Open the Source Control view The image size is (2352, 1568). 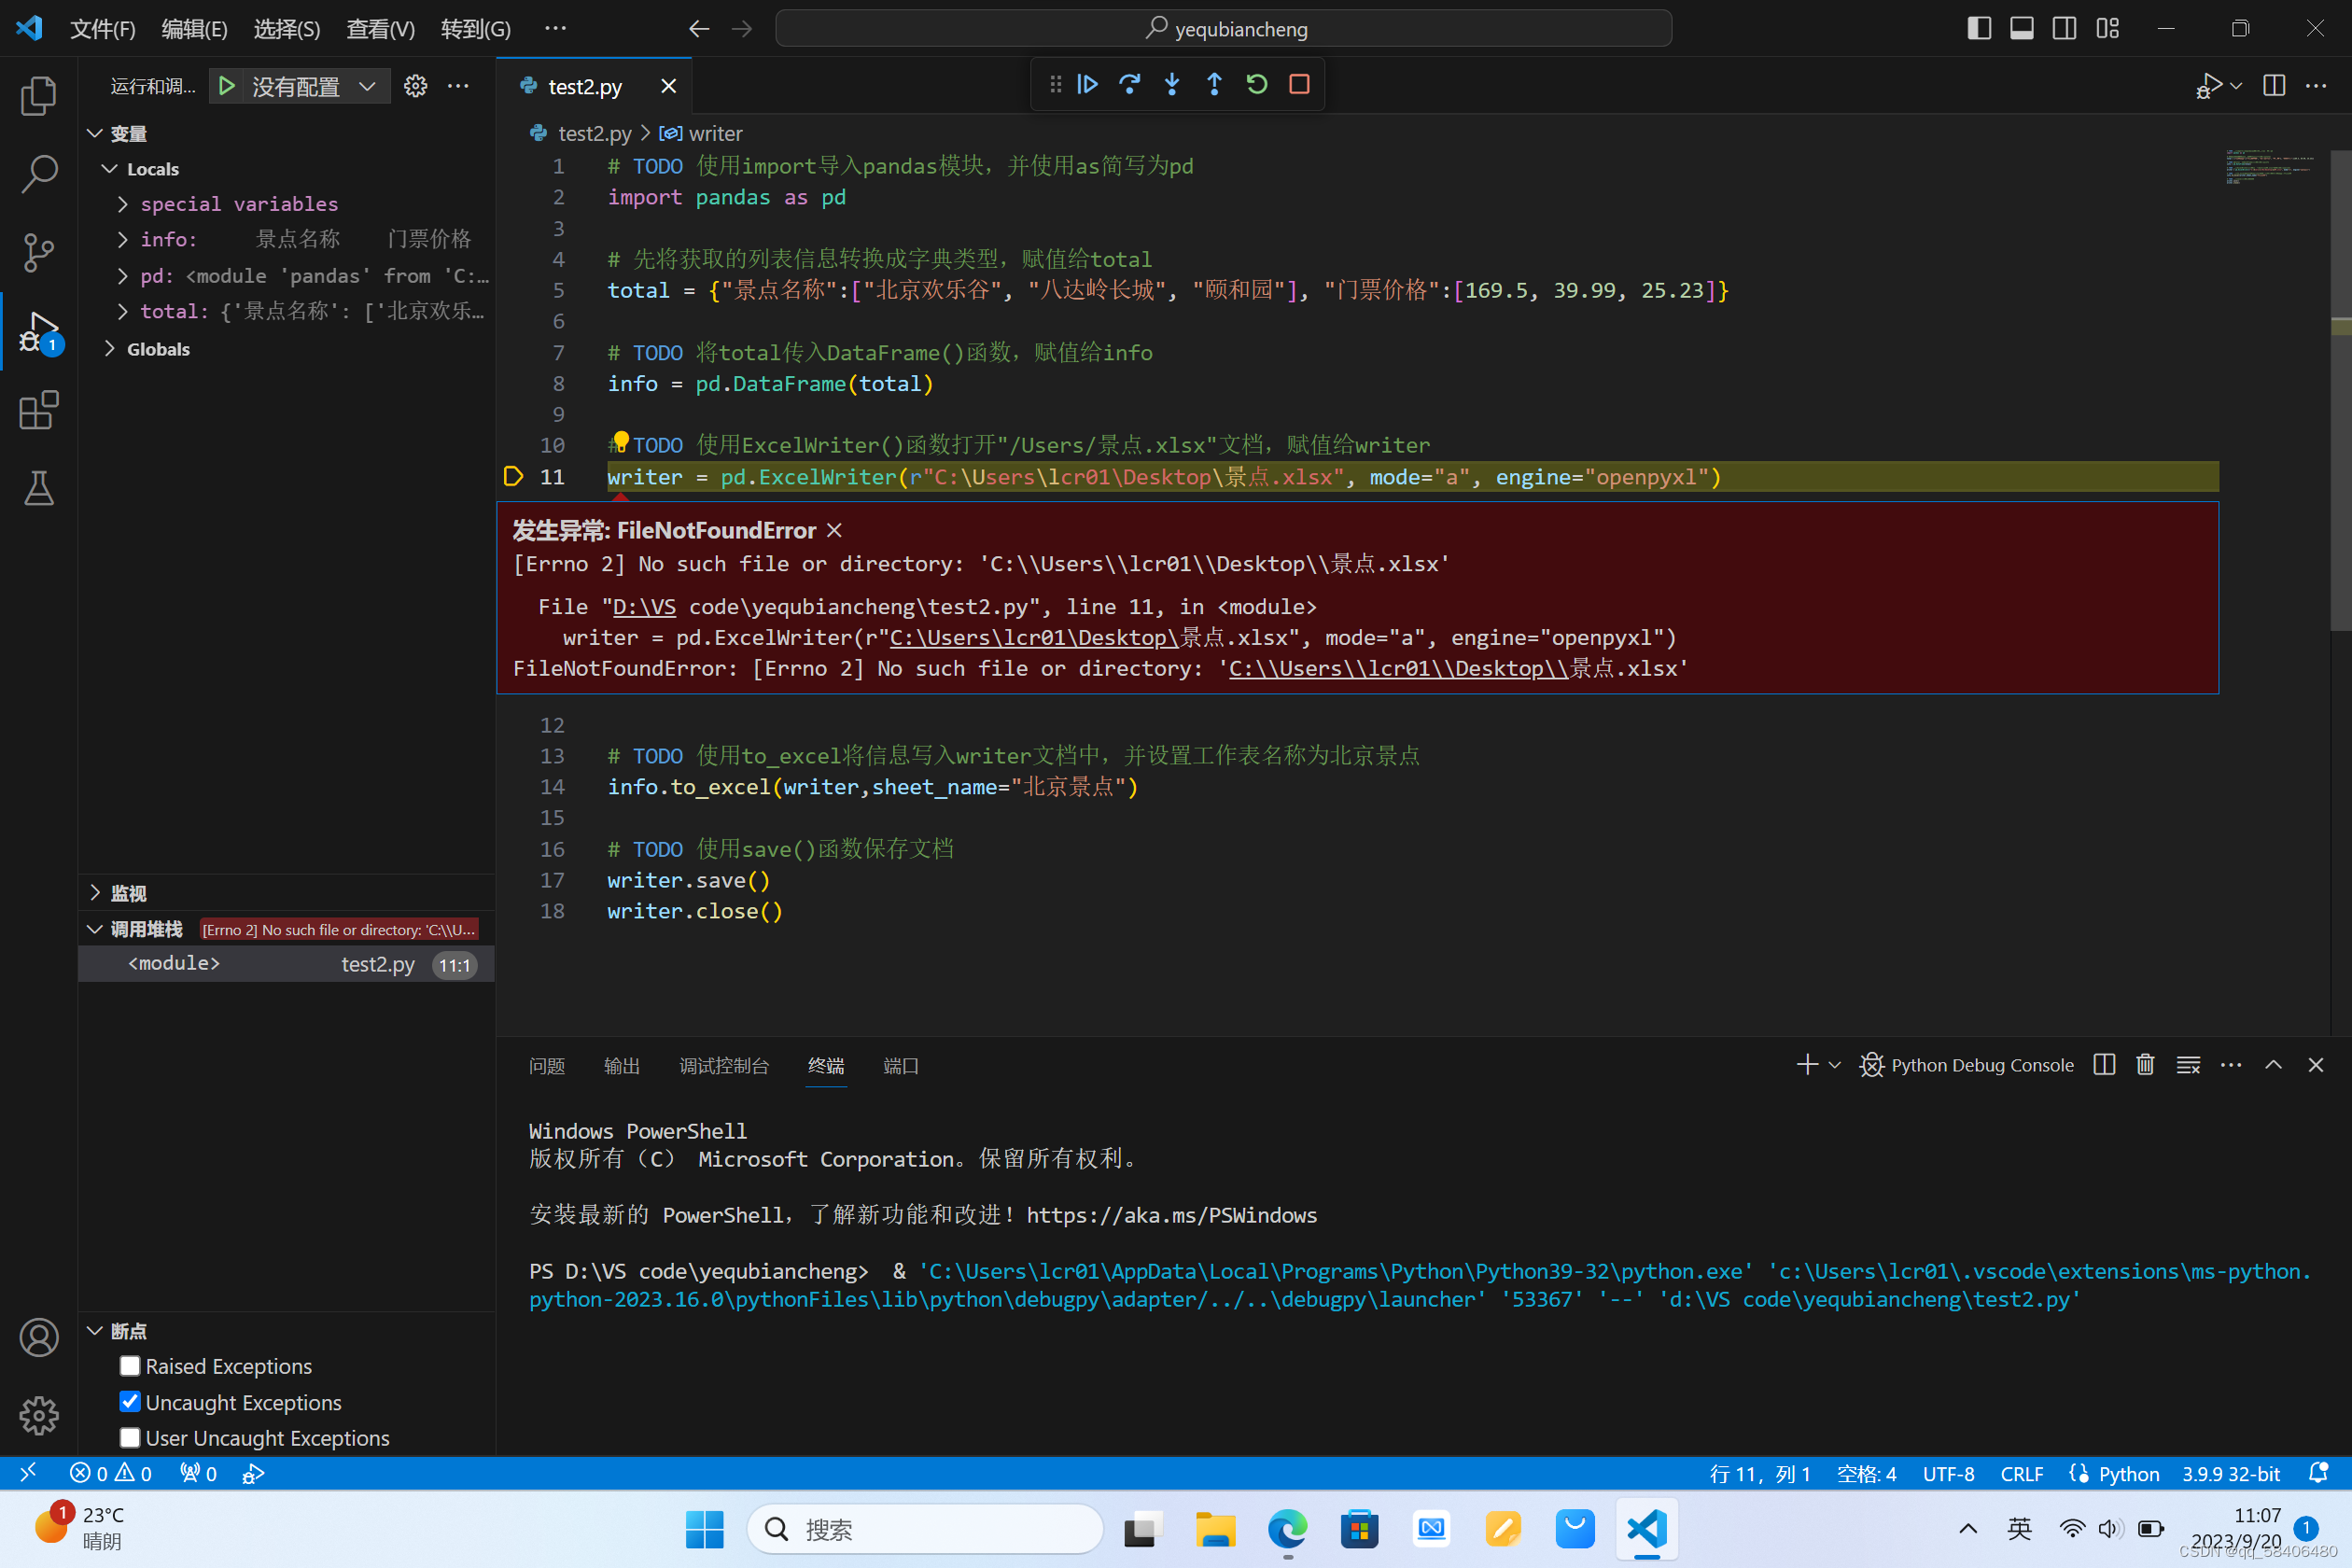coord(38,252)
